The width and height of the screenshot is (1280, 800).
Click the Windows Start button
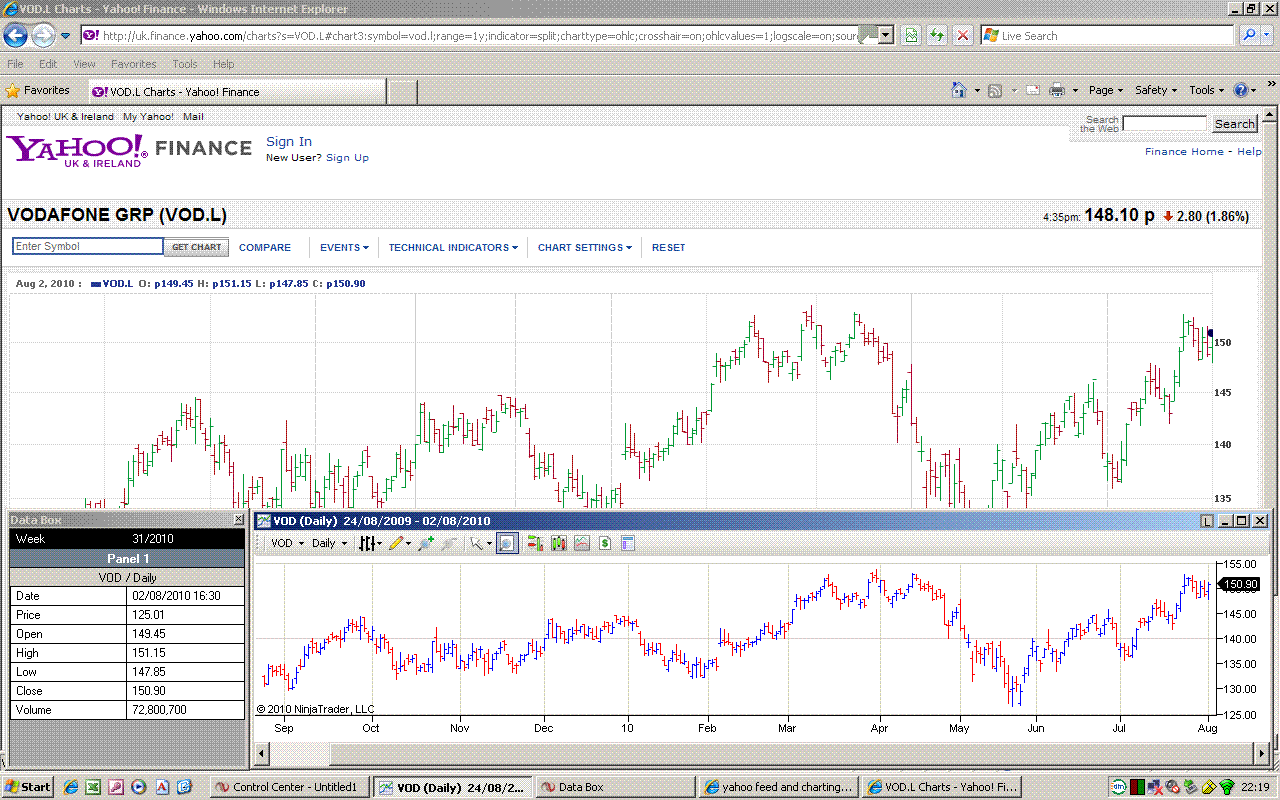(x=28, y=787)
